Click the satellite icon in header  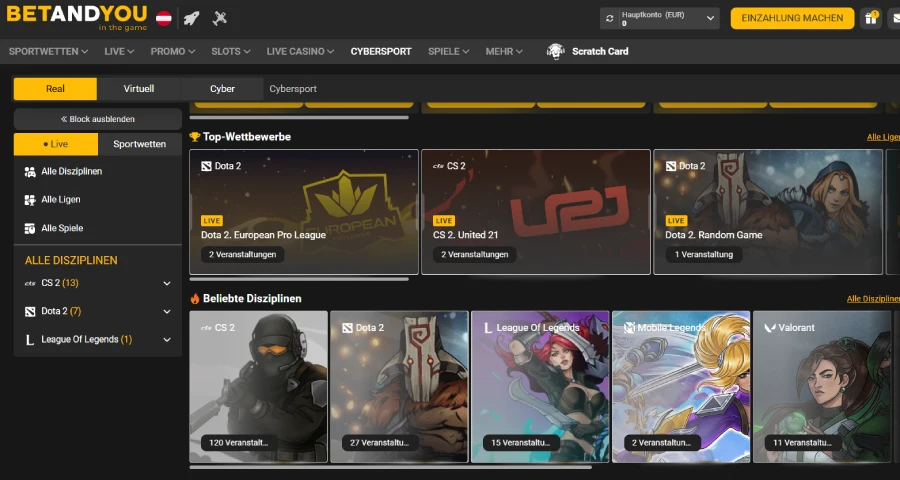tap(219, 18)
